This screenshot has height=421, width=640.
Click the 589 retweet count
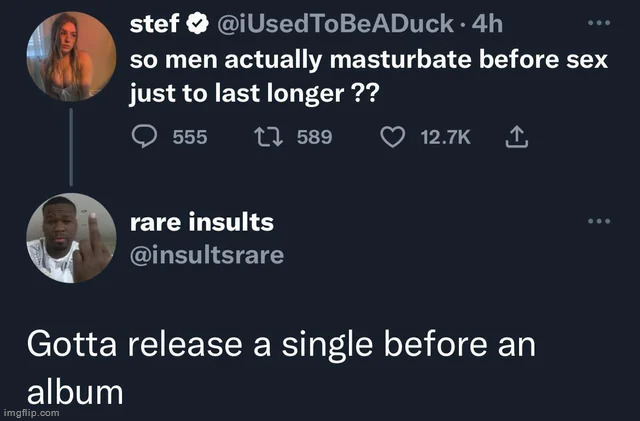[x=315, y=137]
